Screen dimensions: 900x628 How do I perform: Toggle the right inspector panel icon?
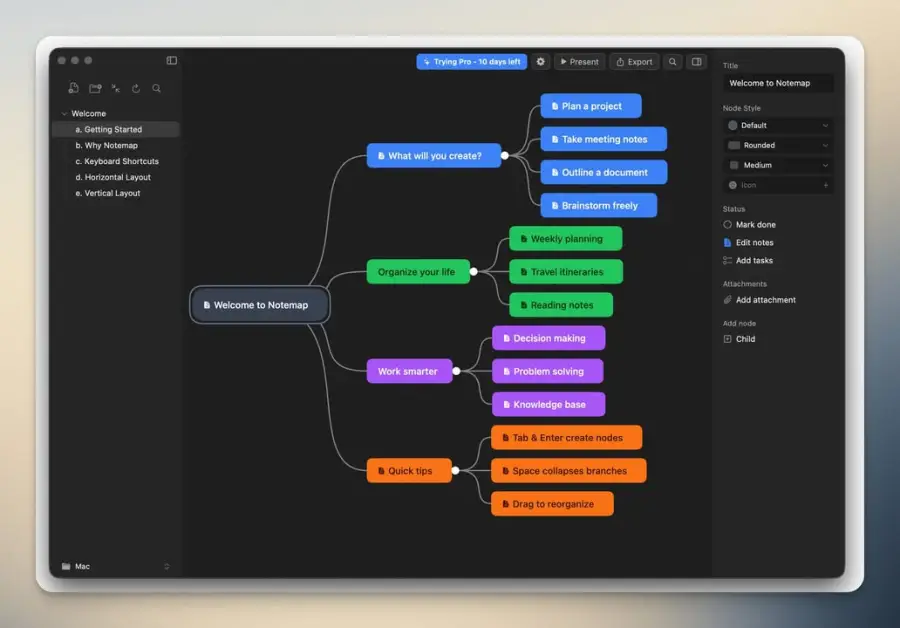(696, 61)
